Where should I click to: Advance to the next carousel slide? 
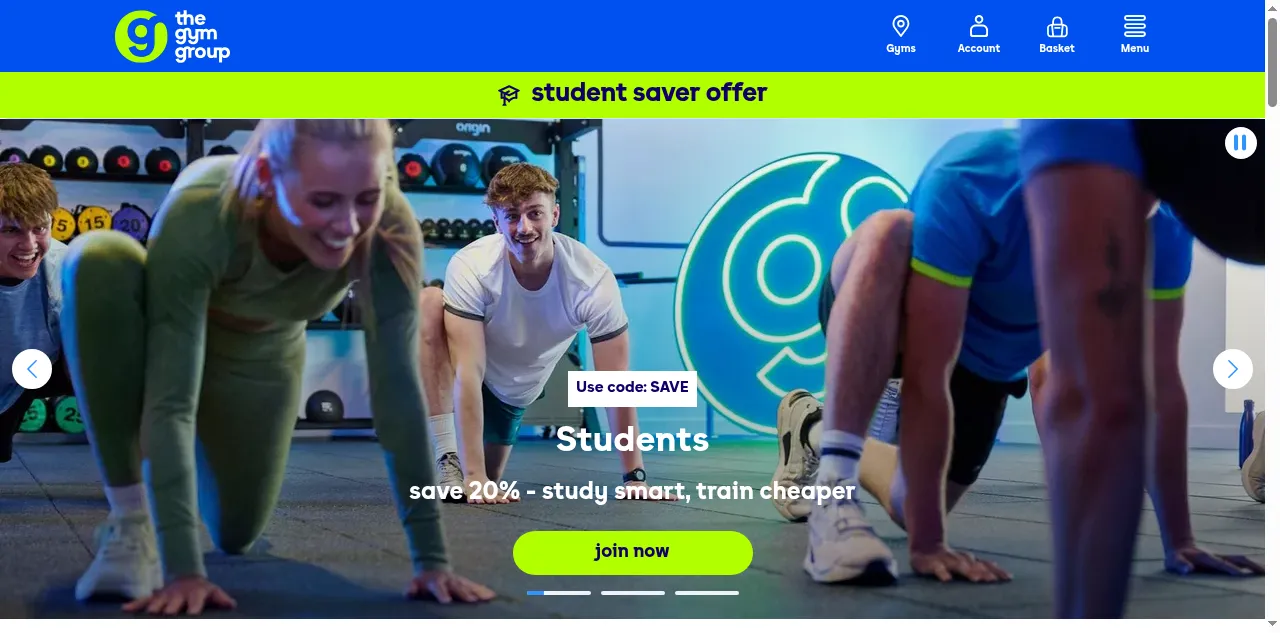click(1233, 369)
